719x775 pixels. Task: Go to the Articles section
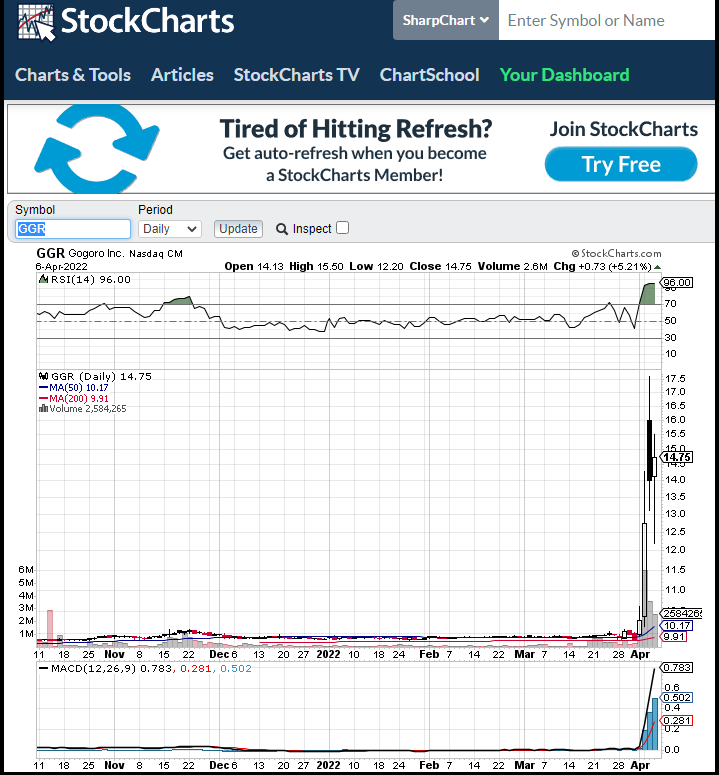point(182,75)
